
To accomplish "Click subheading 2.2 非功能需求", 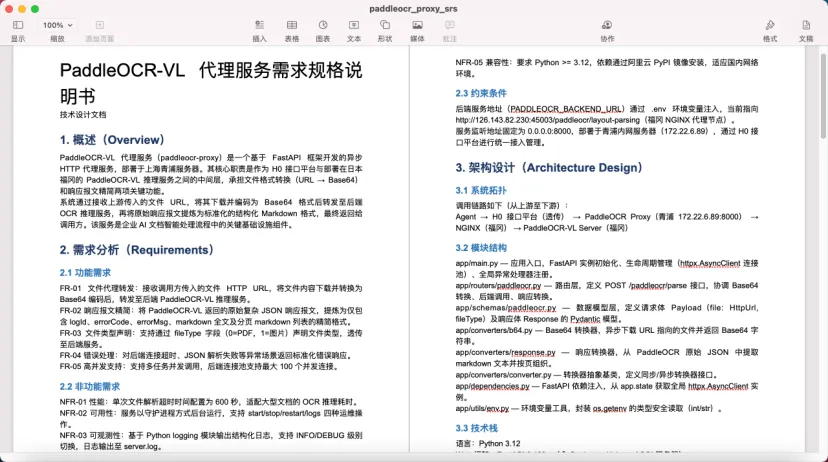I will coord(90,386).
